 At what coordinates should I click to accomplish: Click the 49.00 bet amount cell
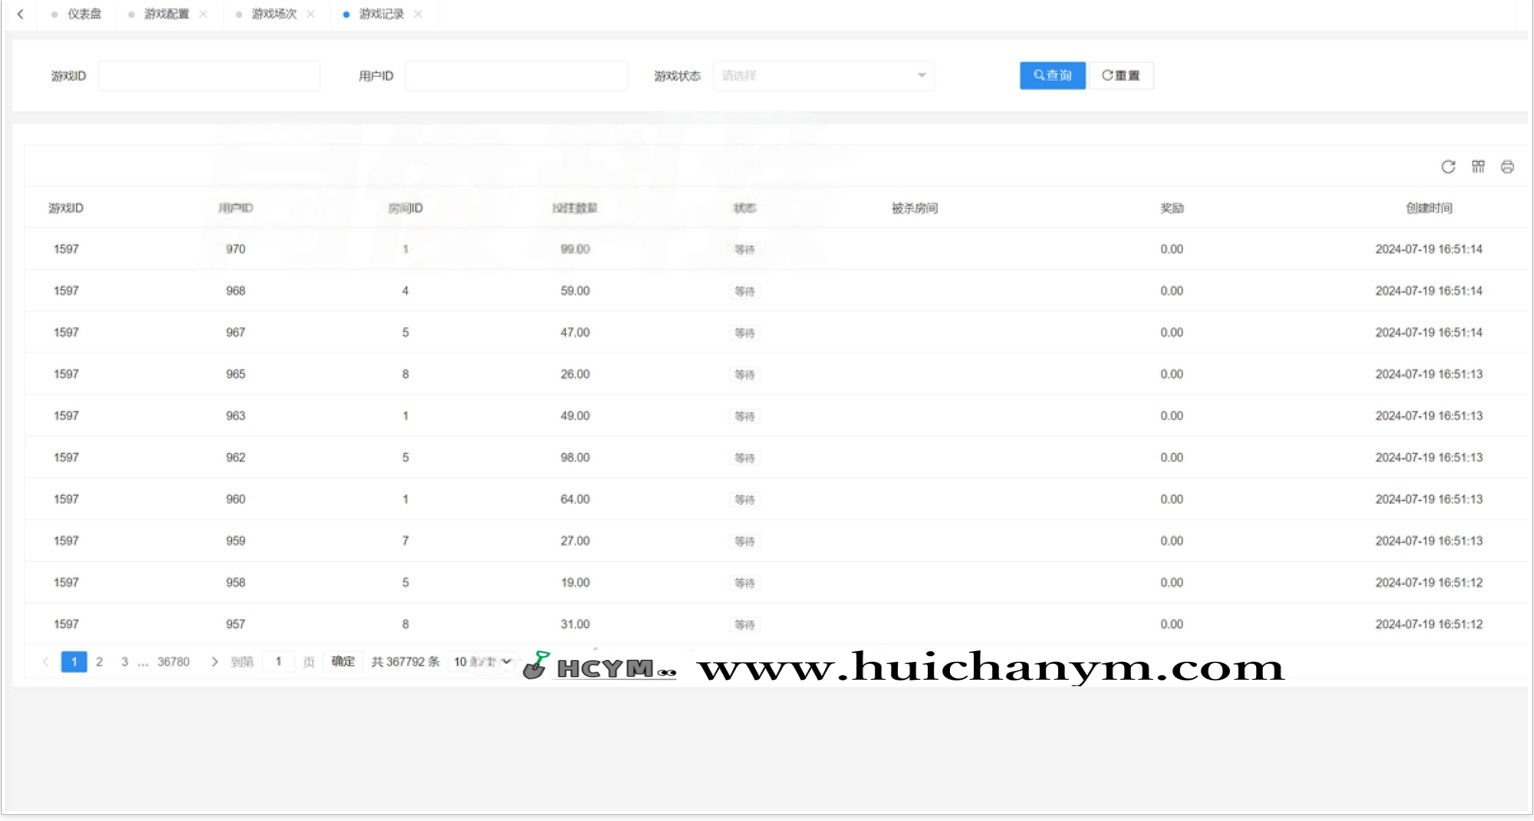pyautogui.click(x=575, y=416)
